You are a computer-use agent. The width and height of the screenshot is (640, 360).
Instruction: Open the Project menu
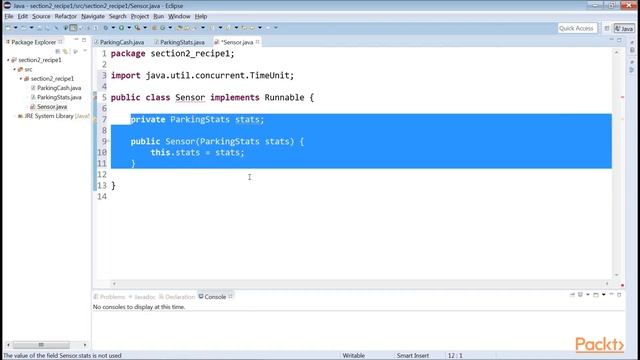click(x=140, y=16)
